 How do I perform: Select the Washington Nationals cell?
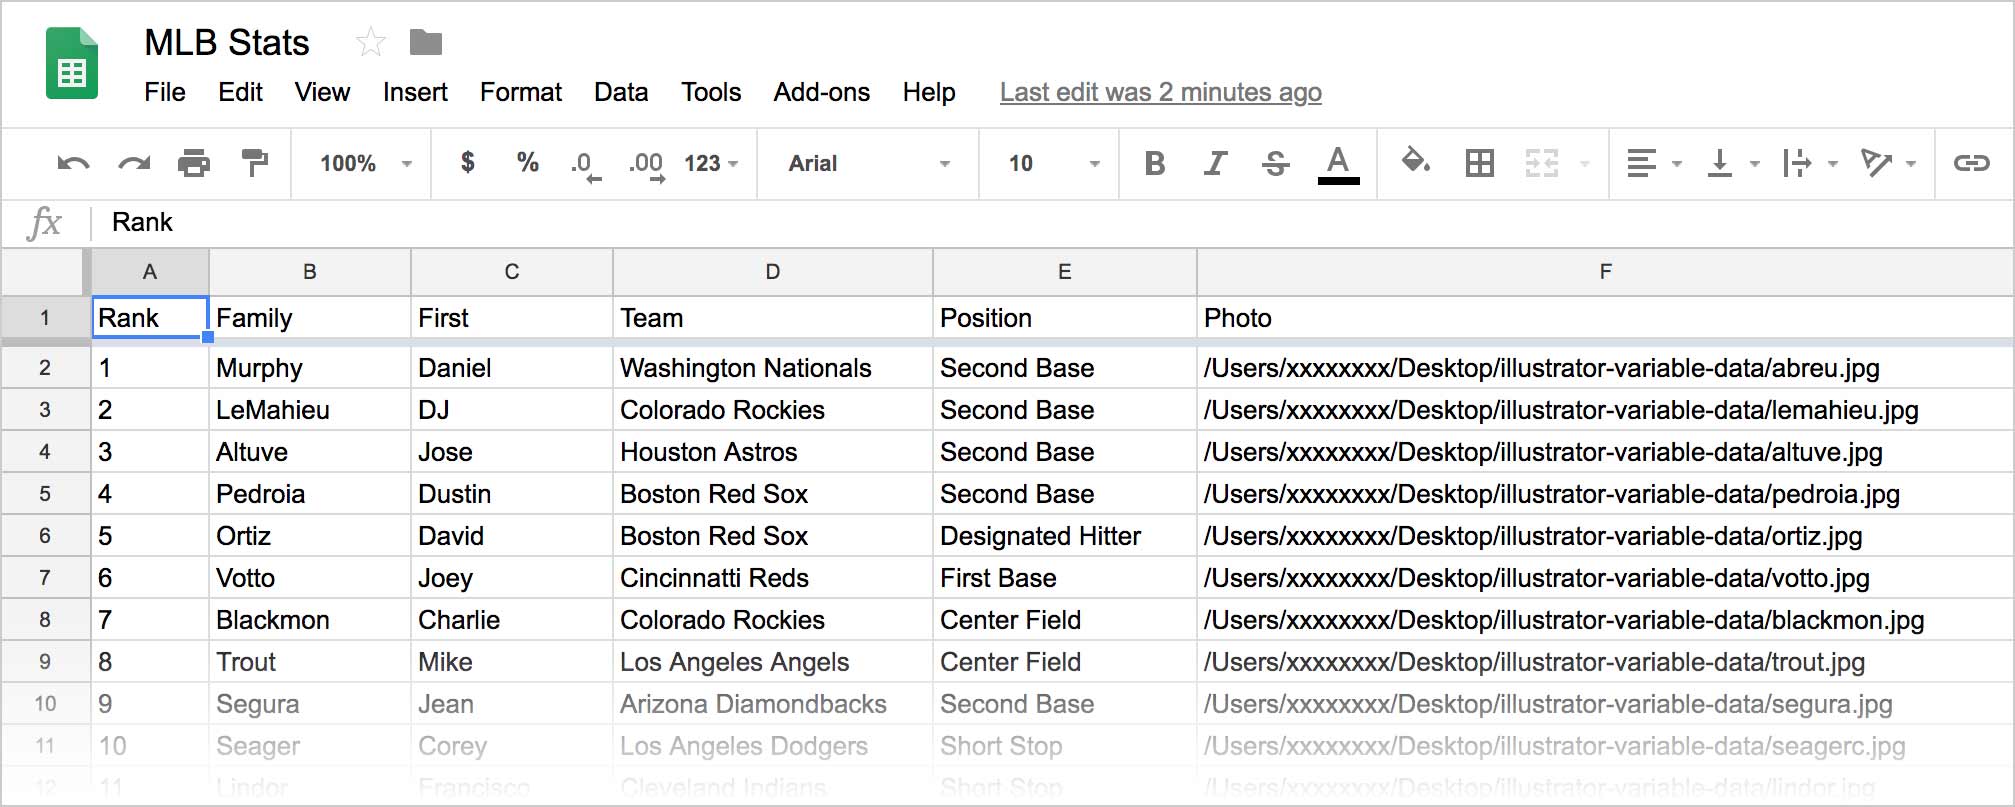point(773,368)
